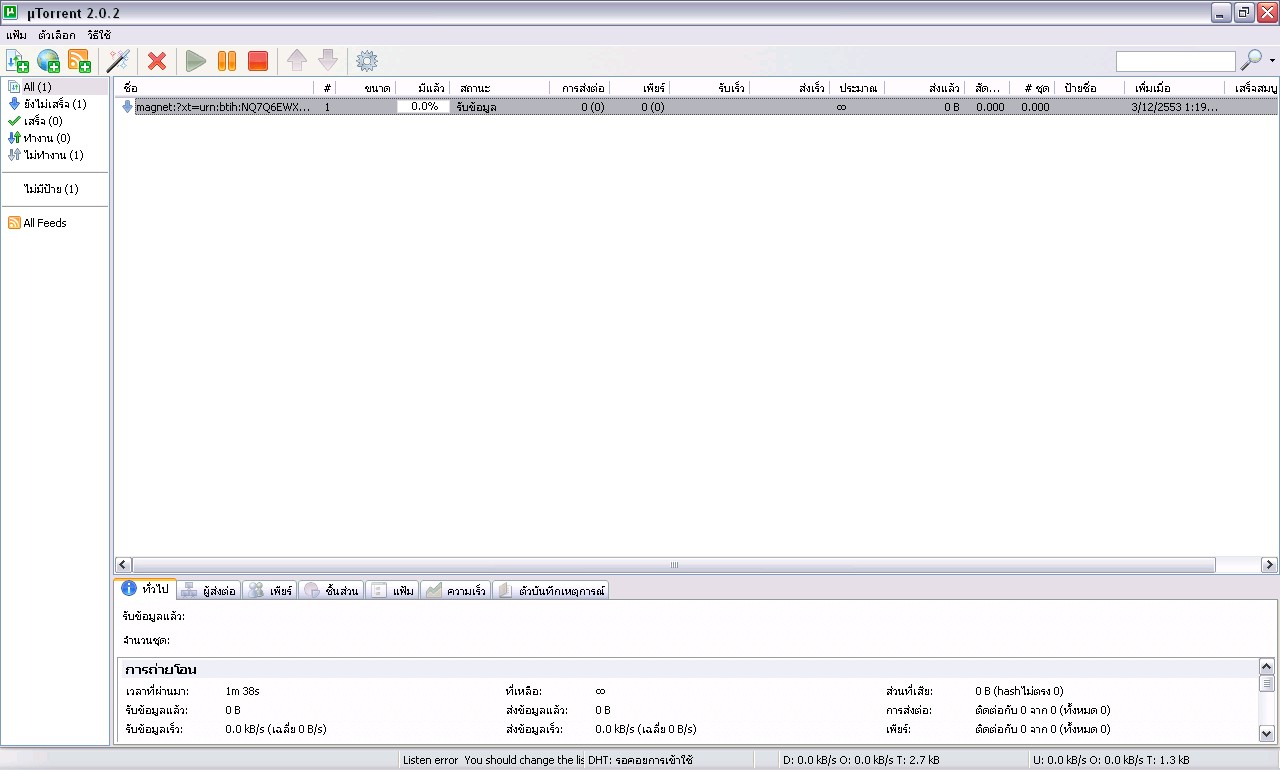Click the magnifying glass search icon

[x=1251, y=61]
